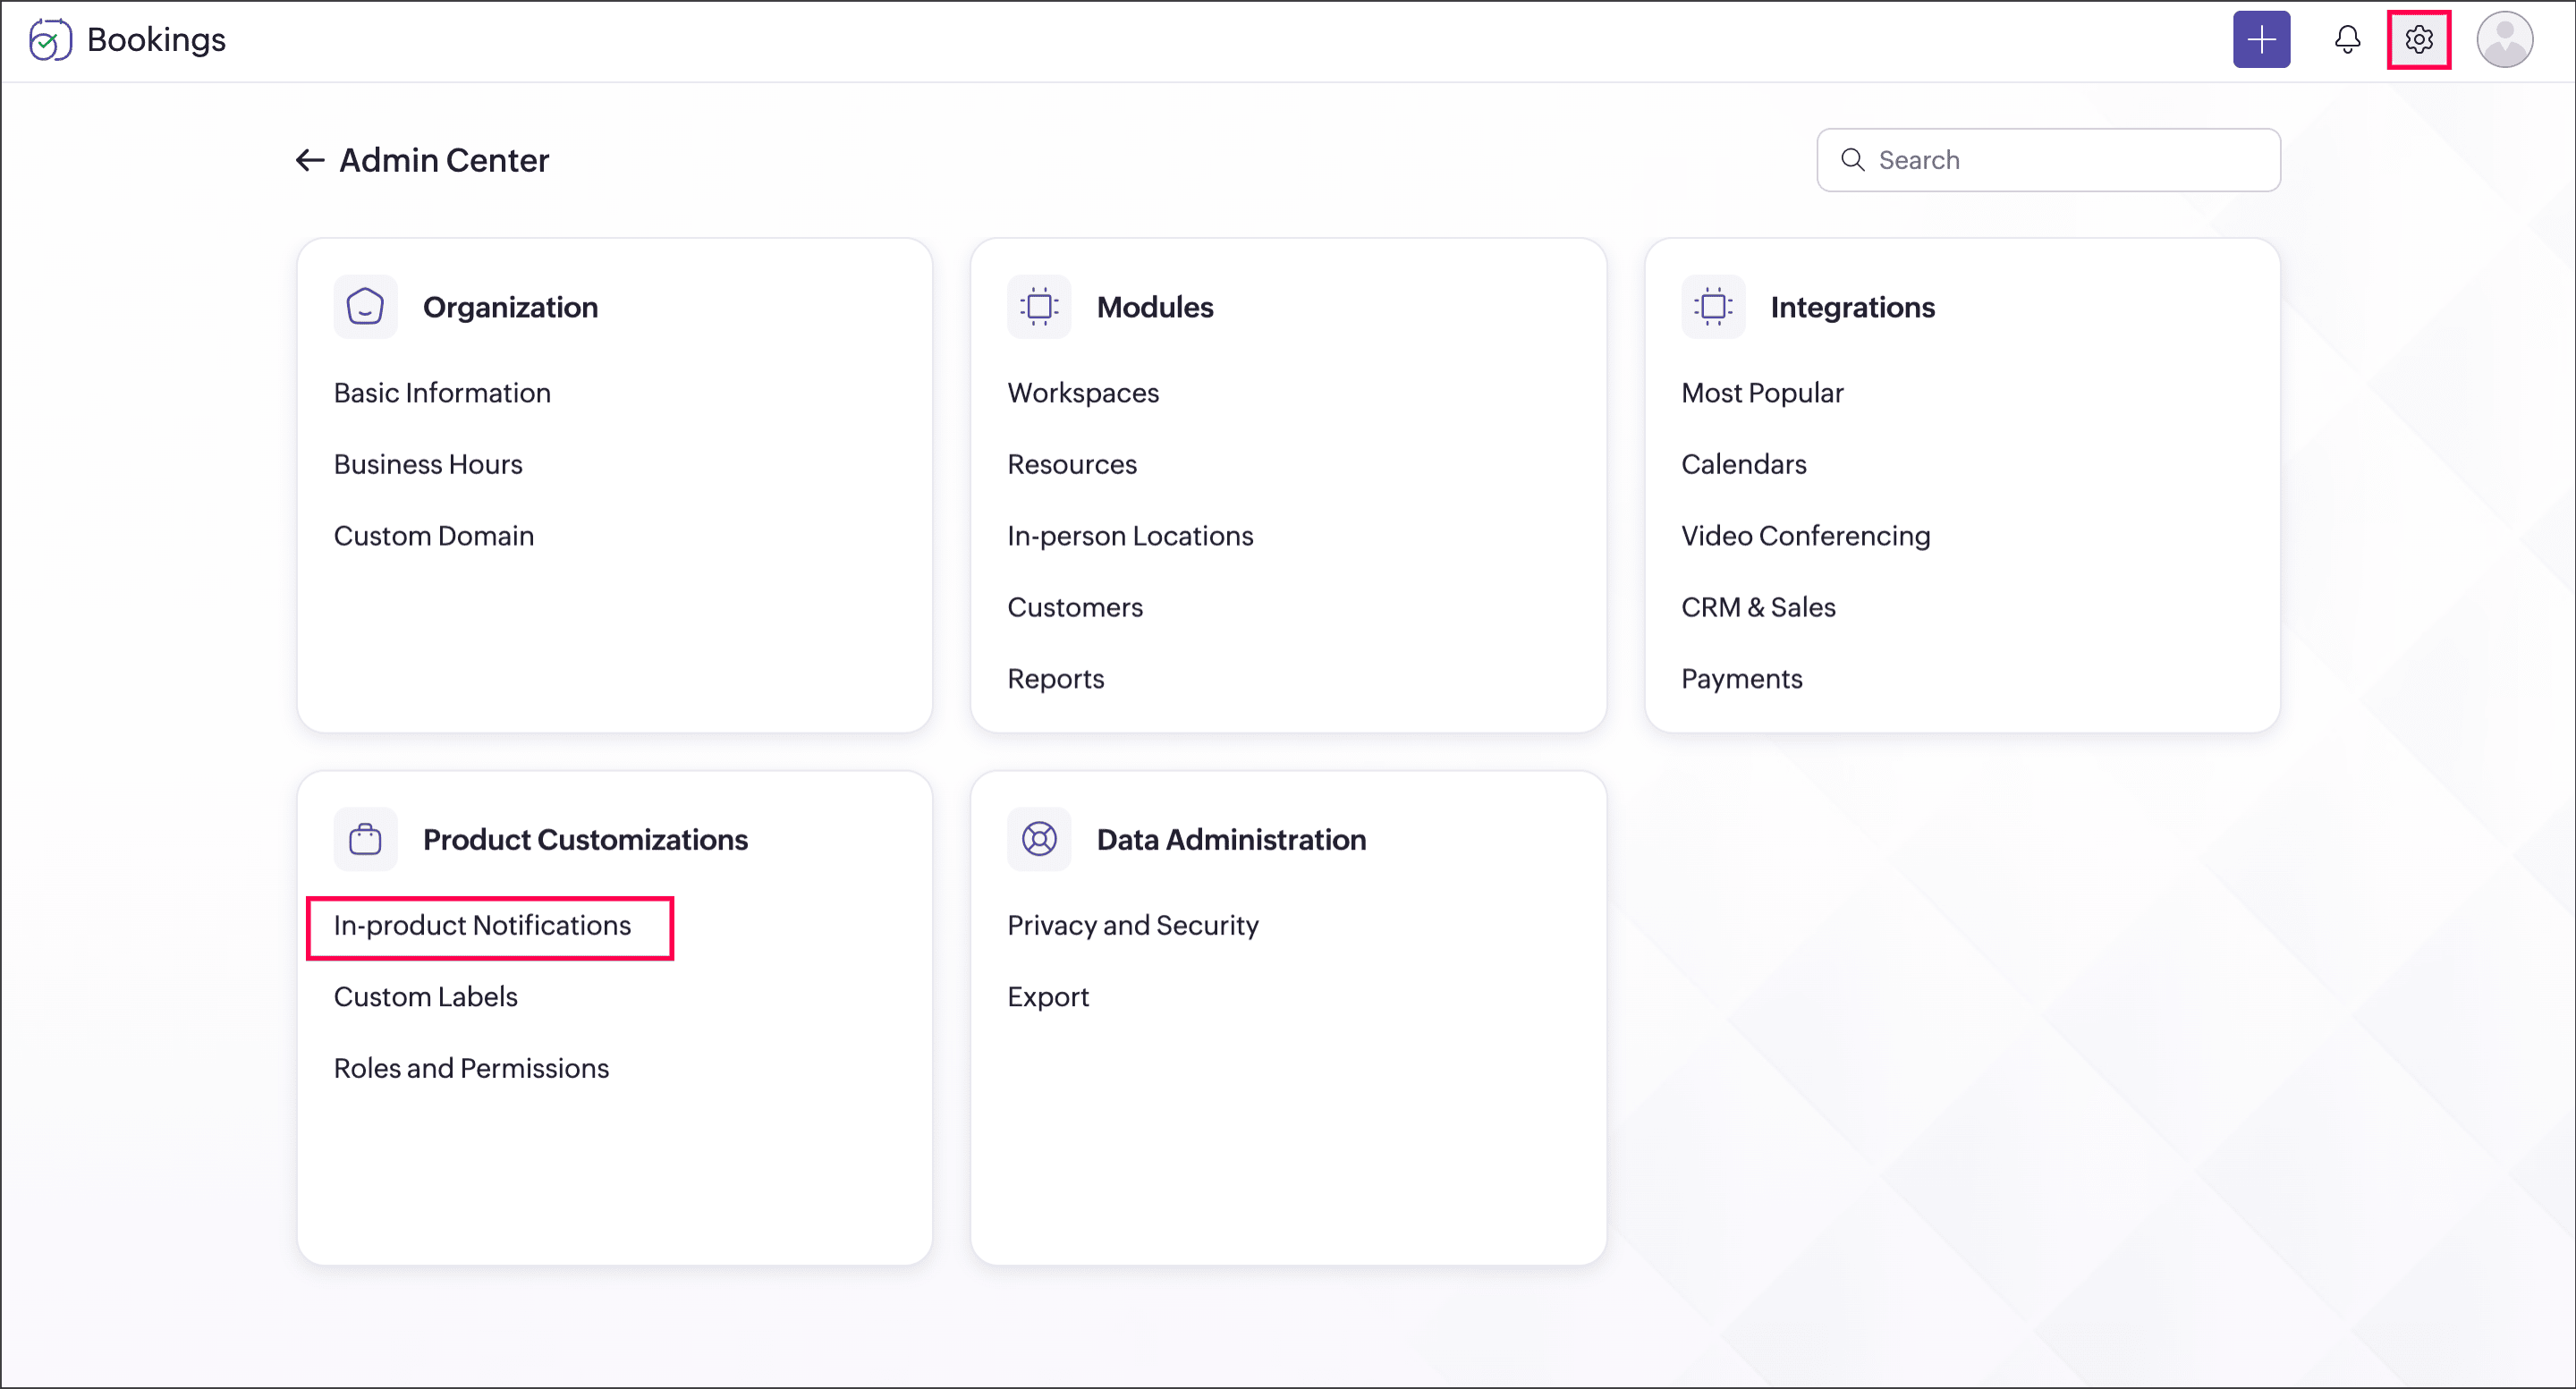Screen dimensions: 2576x1389
Task: Open Privacy and Security page
Action: pyautogui.click(x=1132, y=926)
